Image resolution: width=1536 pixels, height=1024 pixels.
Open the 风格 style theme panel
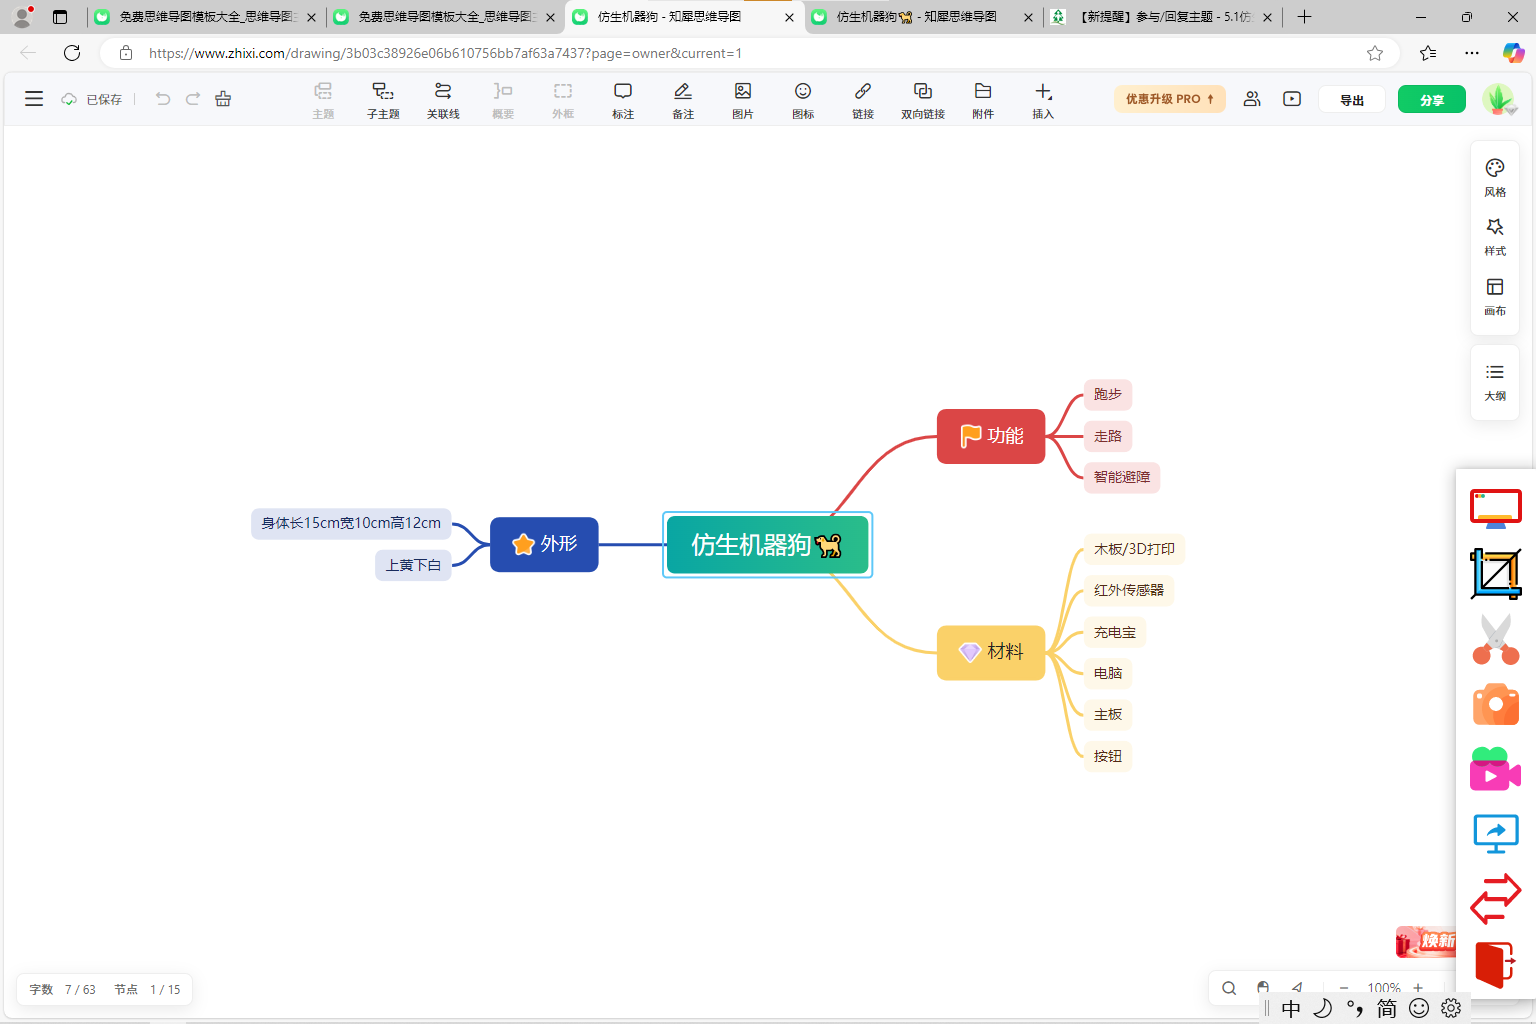(x=1495, y=177)
